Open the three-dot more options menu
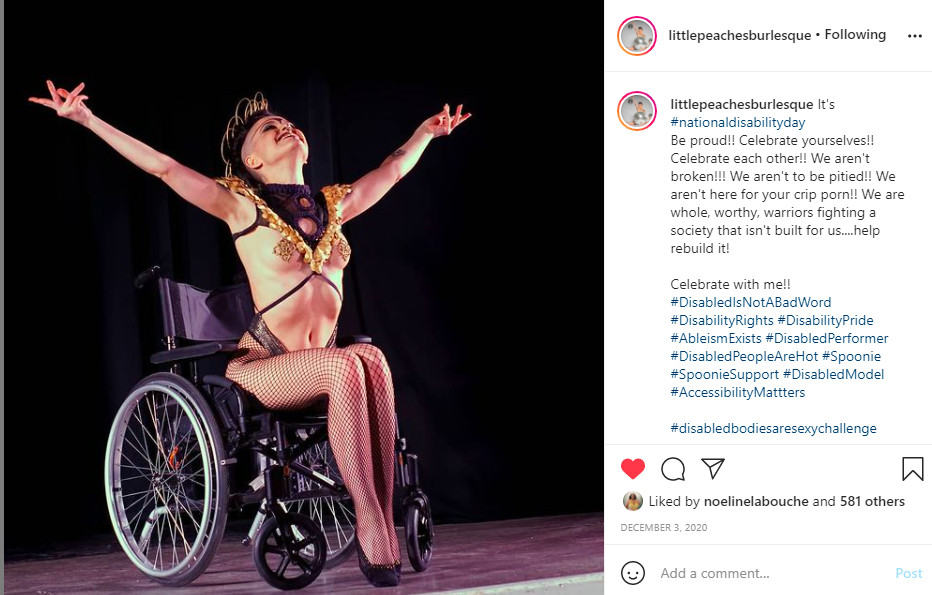932x595 pixels. point(915,36)
